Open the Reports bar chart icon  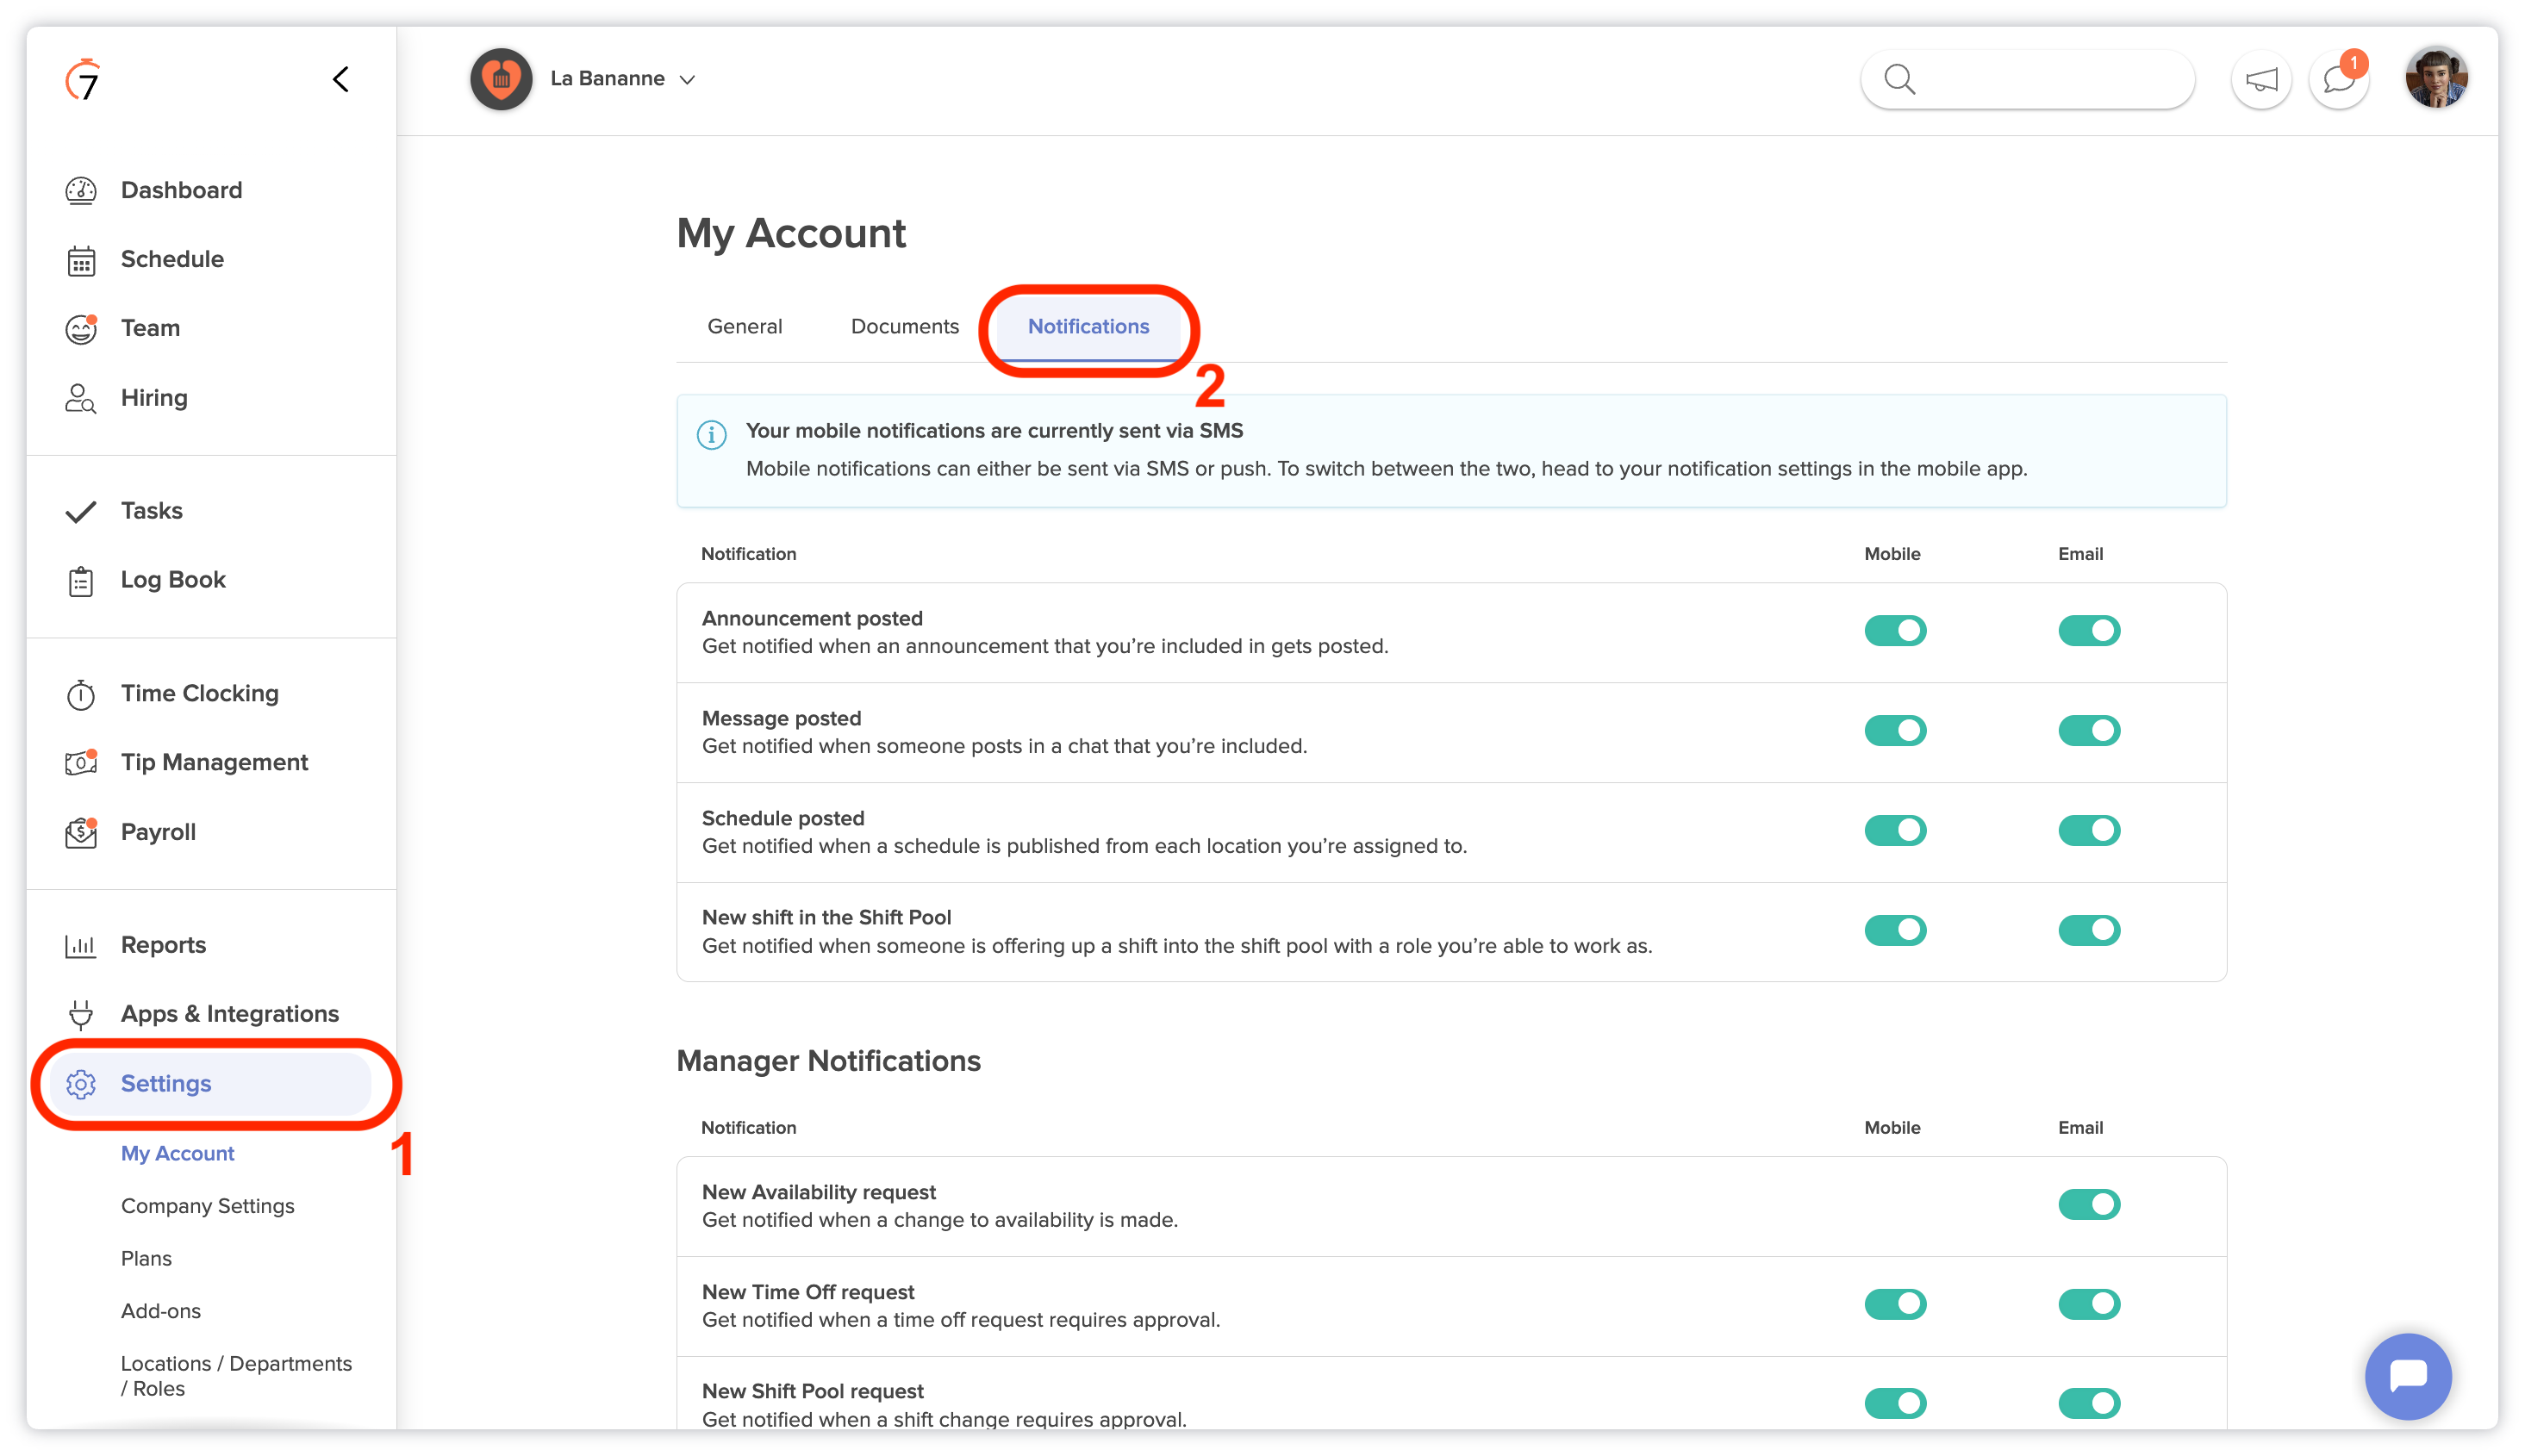[81, 945]
